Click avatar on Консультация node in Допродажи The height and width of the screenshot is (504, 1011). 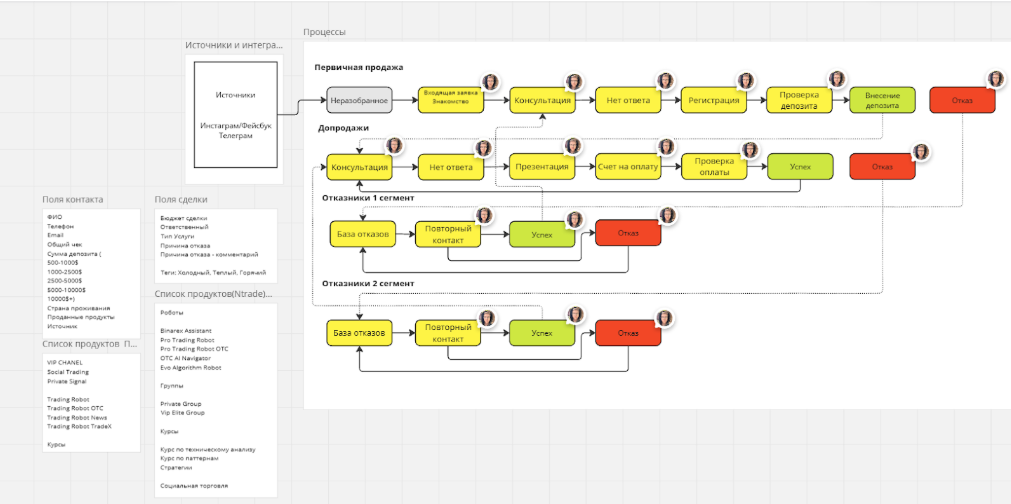pos(394,146)
